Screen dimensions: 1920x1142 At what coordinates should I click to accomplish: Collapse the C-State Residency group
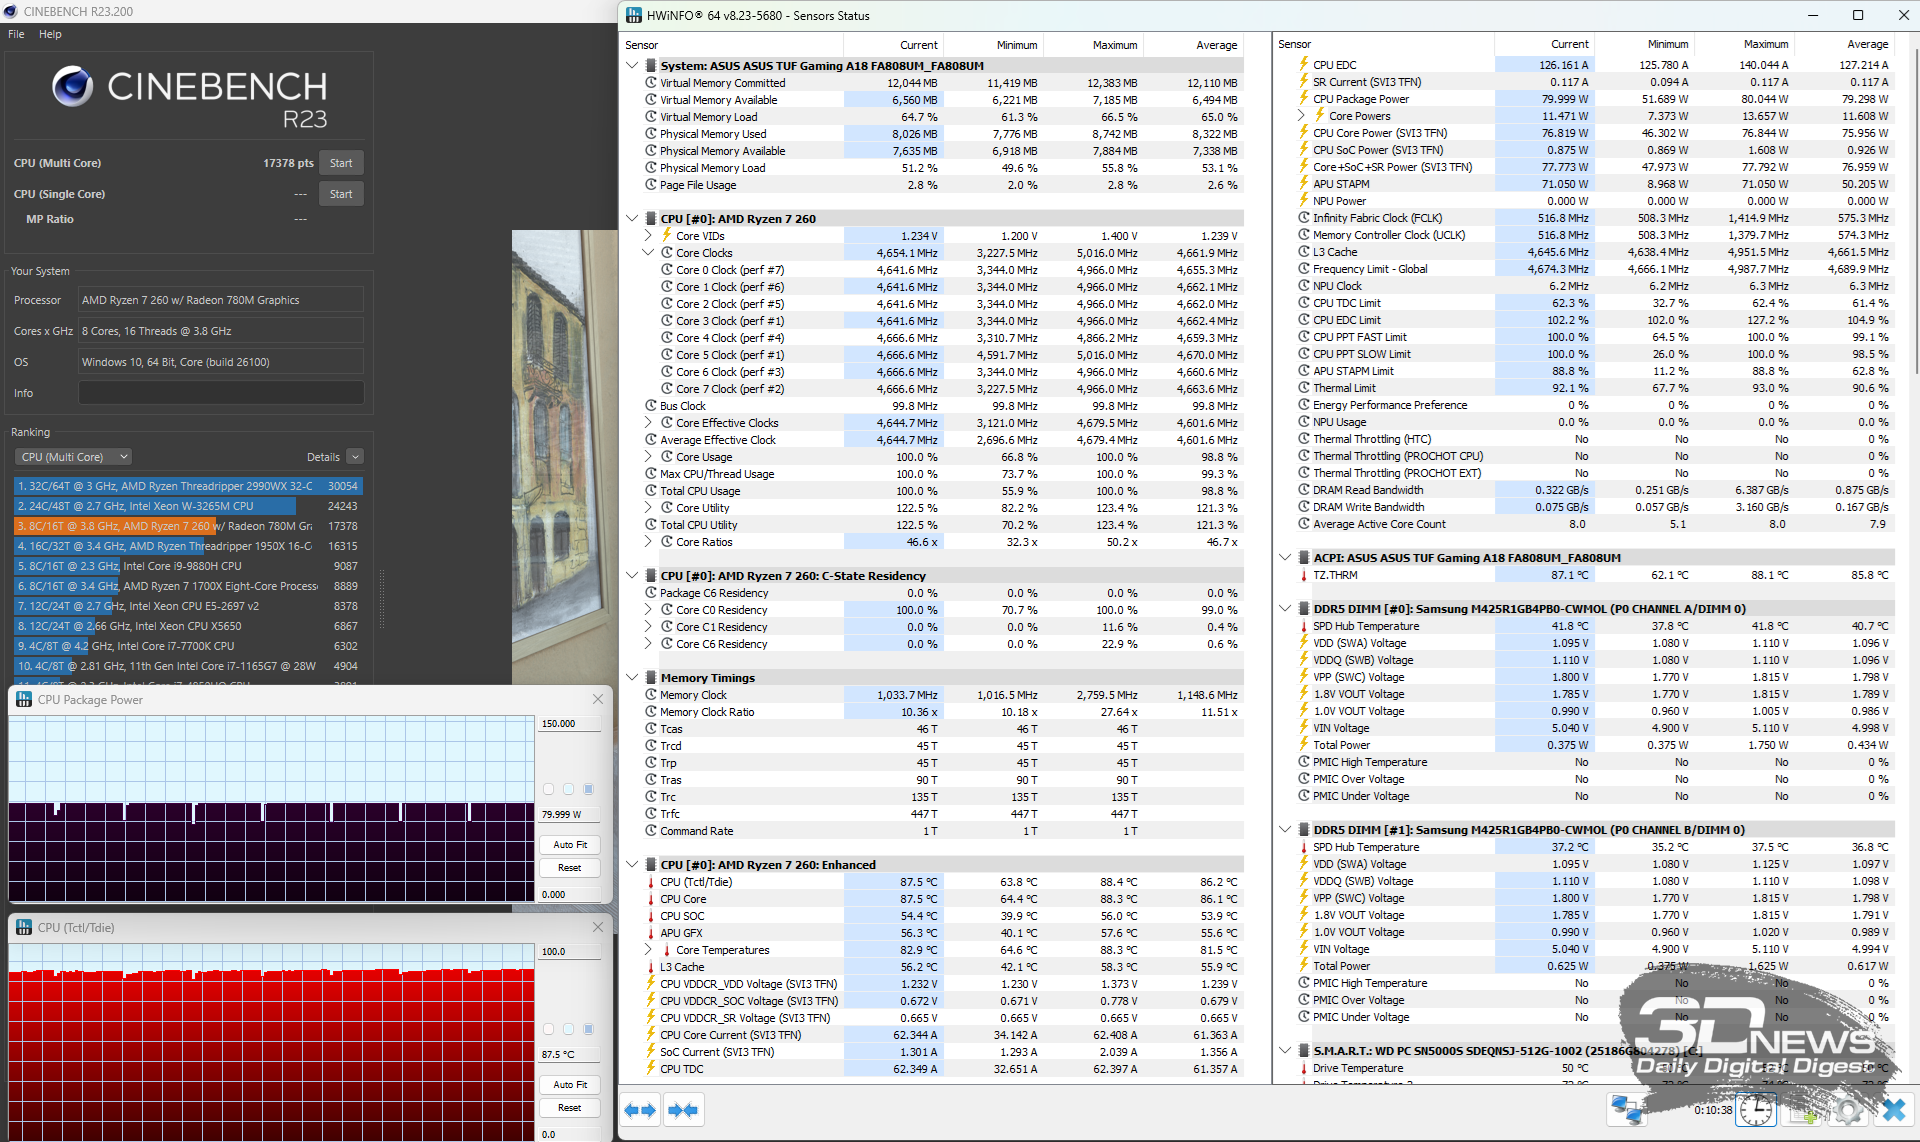632,576
